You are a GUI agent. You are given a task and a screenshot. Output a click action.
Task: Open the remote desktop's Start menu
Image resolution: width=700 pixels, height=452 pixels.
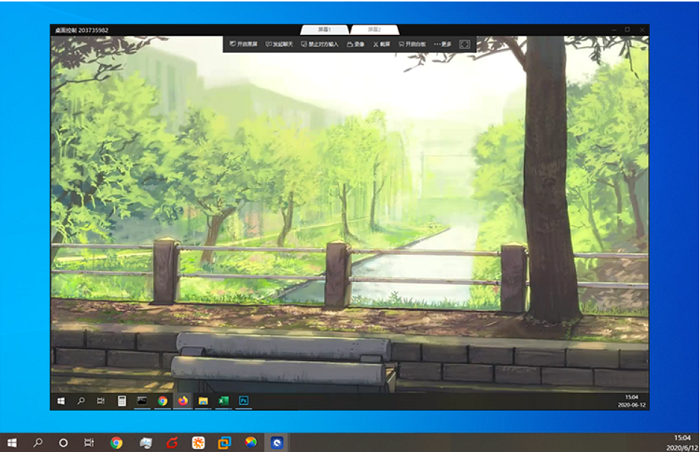click(x=61, y=401)
